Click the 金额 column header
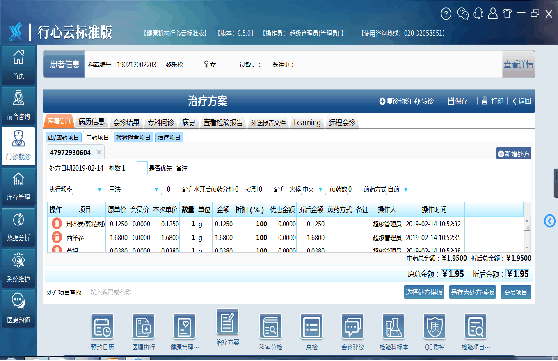Screen dimensions: 558x361 coord(222,210)
